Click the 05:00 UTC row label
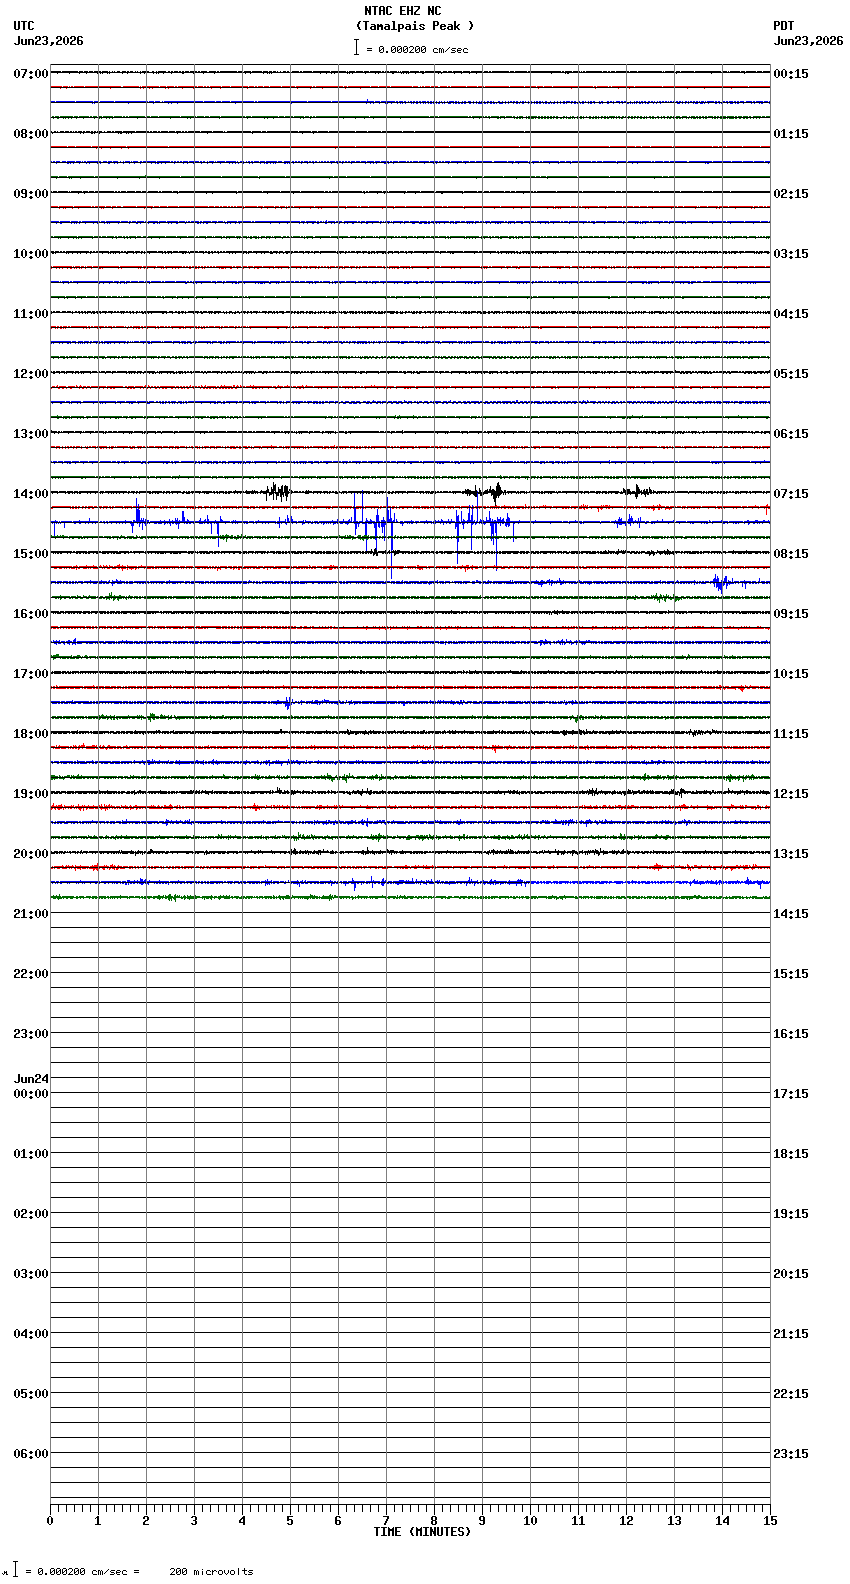The height and width of the screenshot is (1584, 850). click(x=31, y=1394)
